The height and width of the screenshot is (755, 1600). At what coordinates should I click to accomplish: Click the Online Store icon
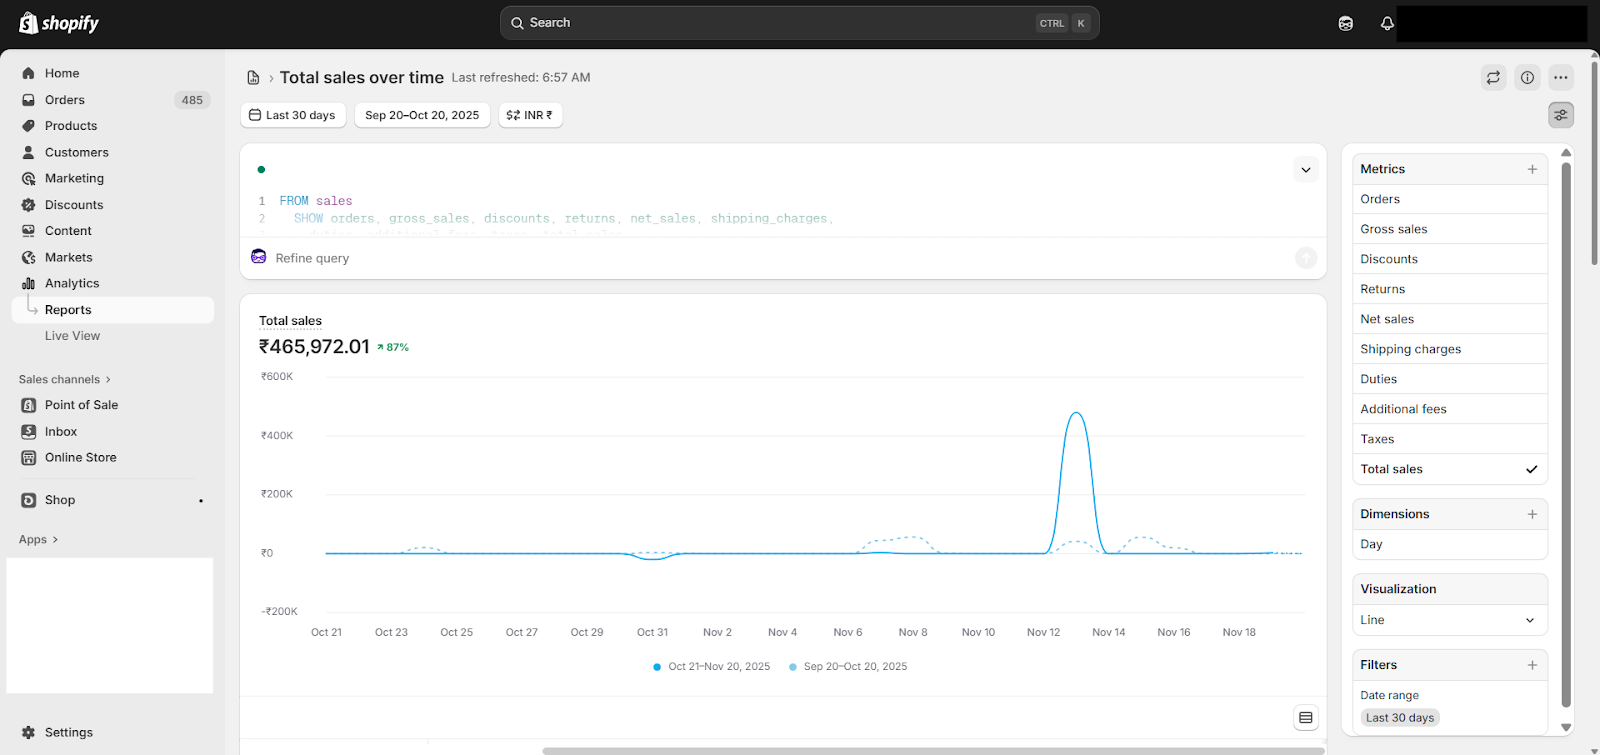(28, 457)
